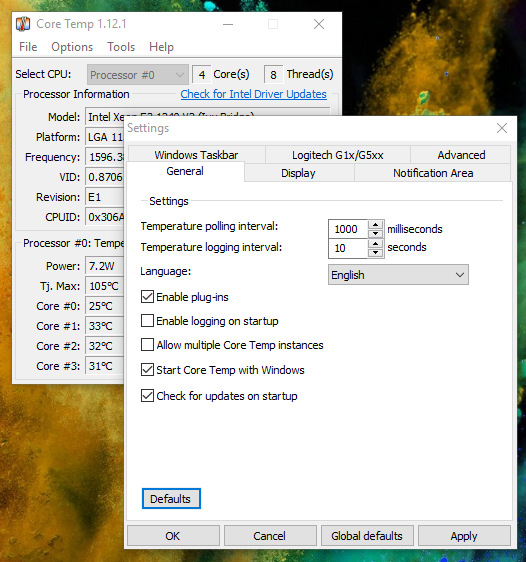Click the polling interval field showing 1000
This screenshot has height=562, width=526.
click(x=348, y=229)
